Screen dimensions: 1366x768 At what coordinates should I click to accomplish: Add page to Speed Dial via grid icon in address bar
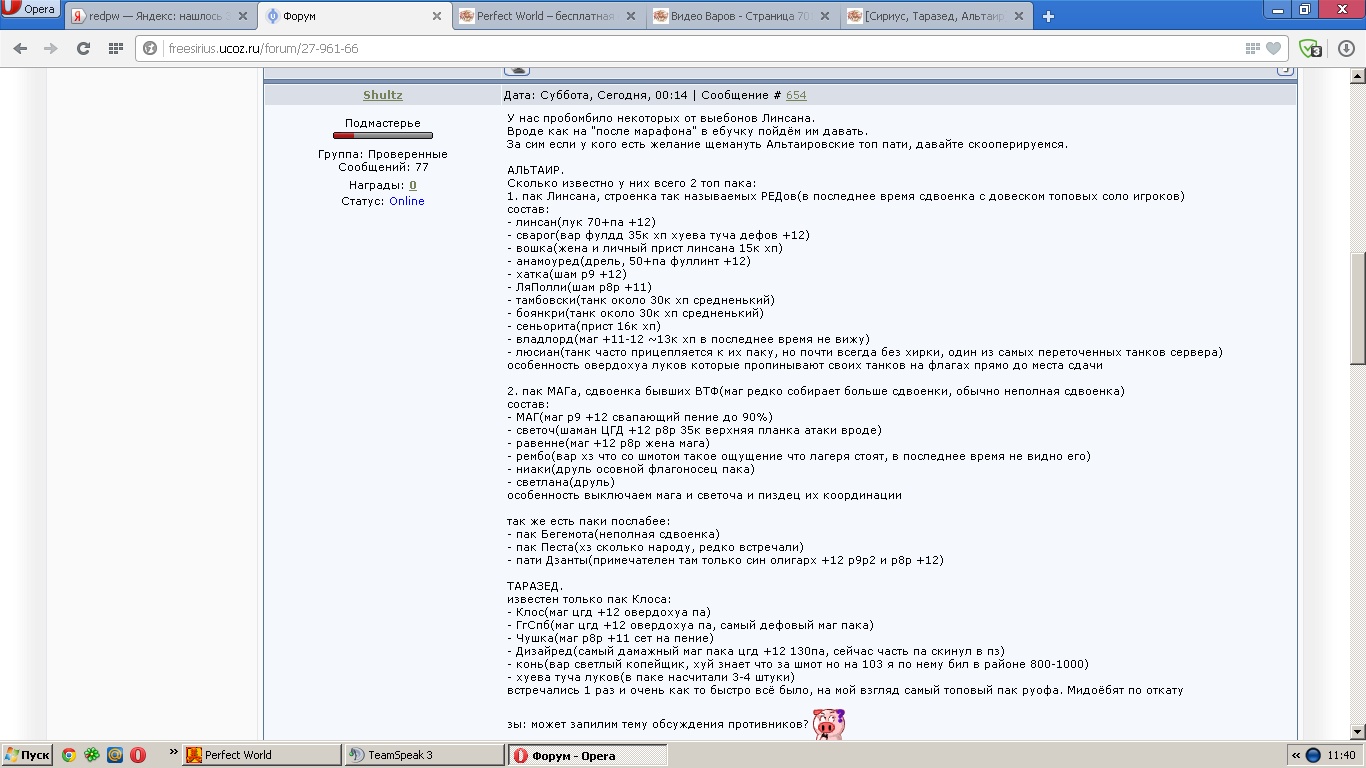coord(1252,48)
